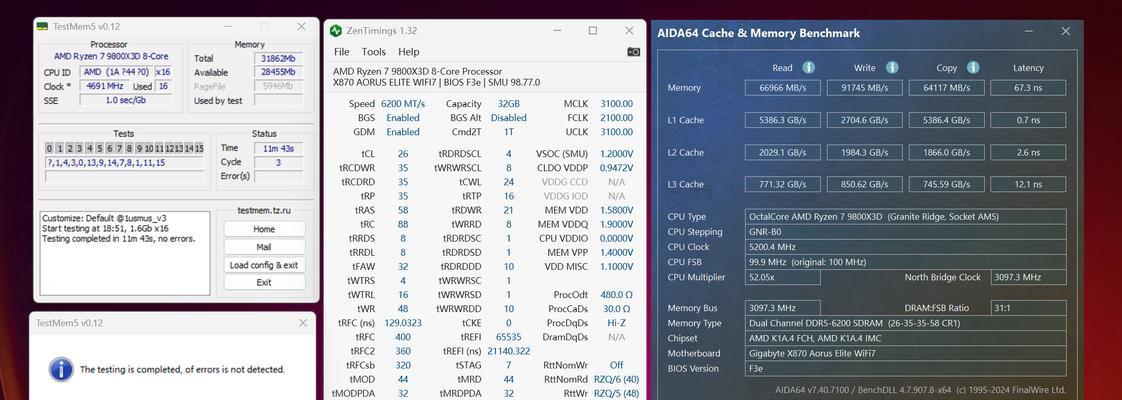
Task: Click the MEM VDD value 1.5800V
Action: [x=616, y=210]
